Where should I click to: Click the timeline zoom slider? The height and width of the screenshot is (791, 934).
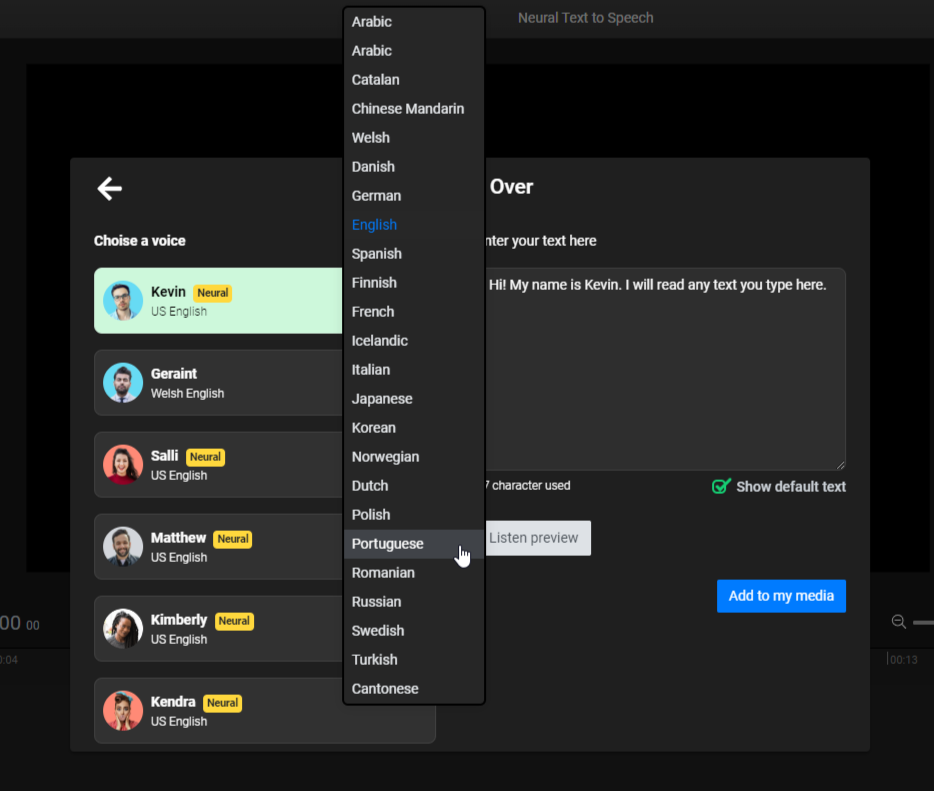[x=924, y=622]
